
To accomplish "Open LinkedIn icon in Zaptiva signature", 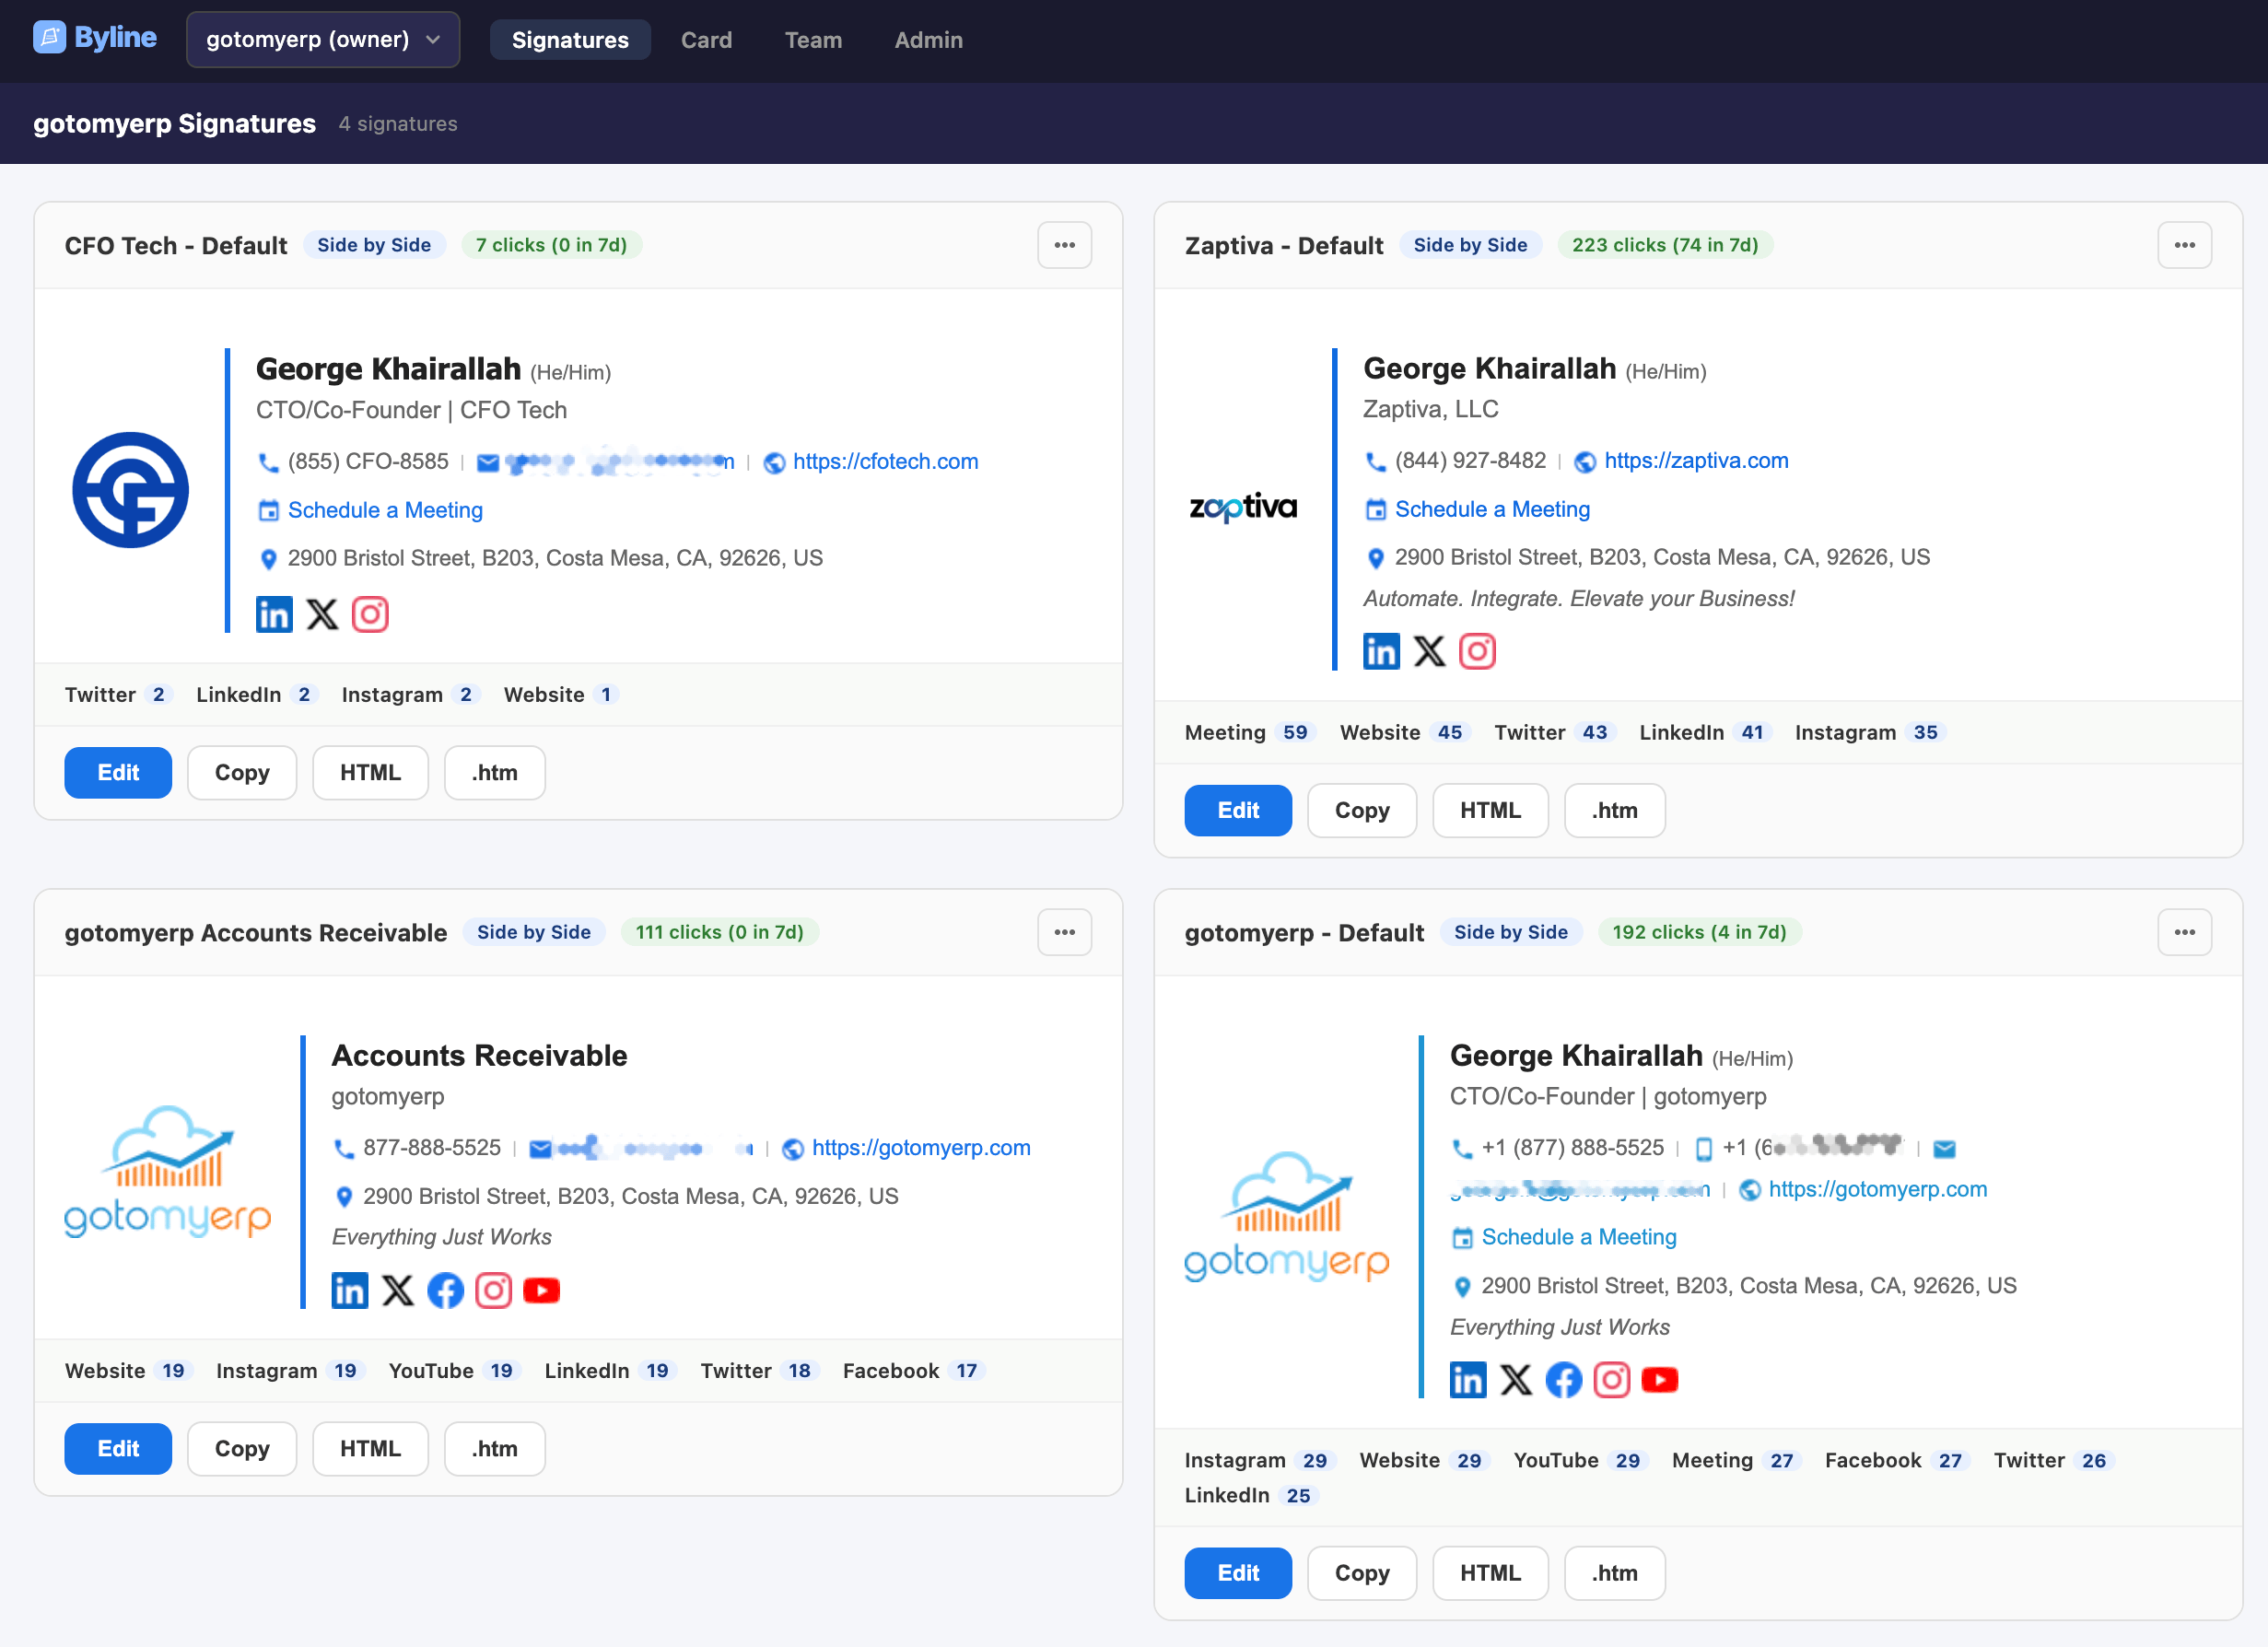I will tap(1381, 652).
